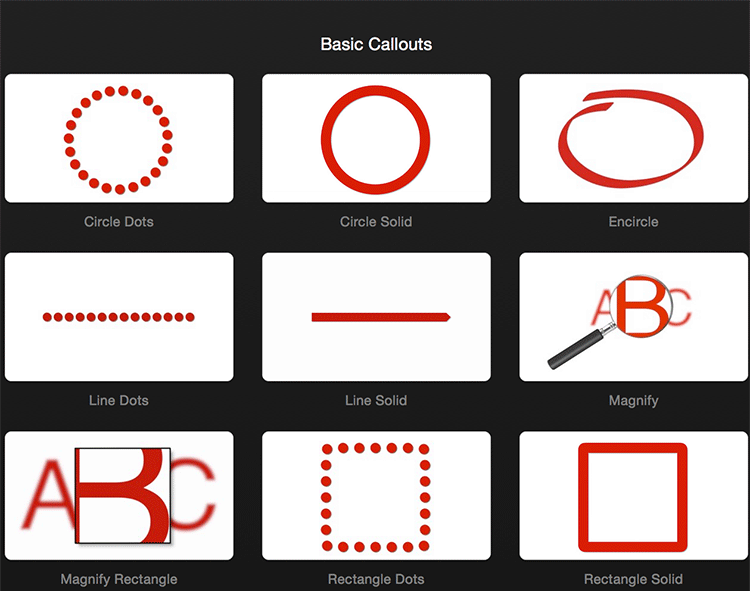Click the Circle Solid label text

point(376,222)
